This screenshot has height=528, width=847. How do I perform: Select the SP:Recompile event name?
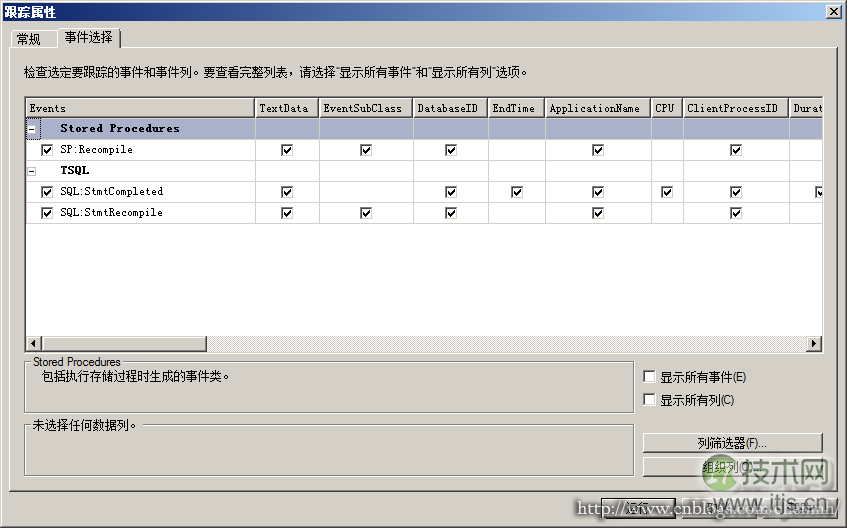96,150
